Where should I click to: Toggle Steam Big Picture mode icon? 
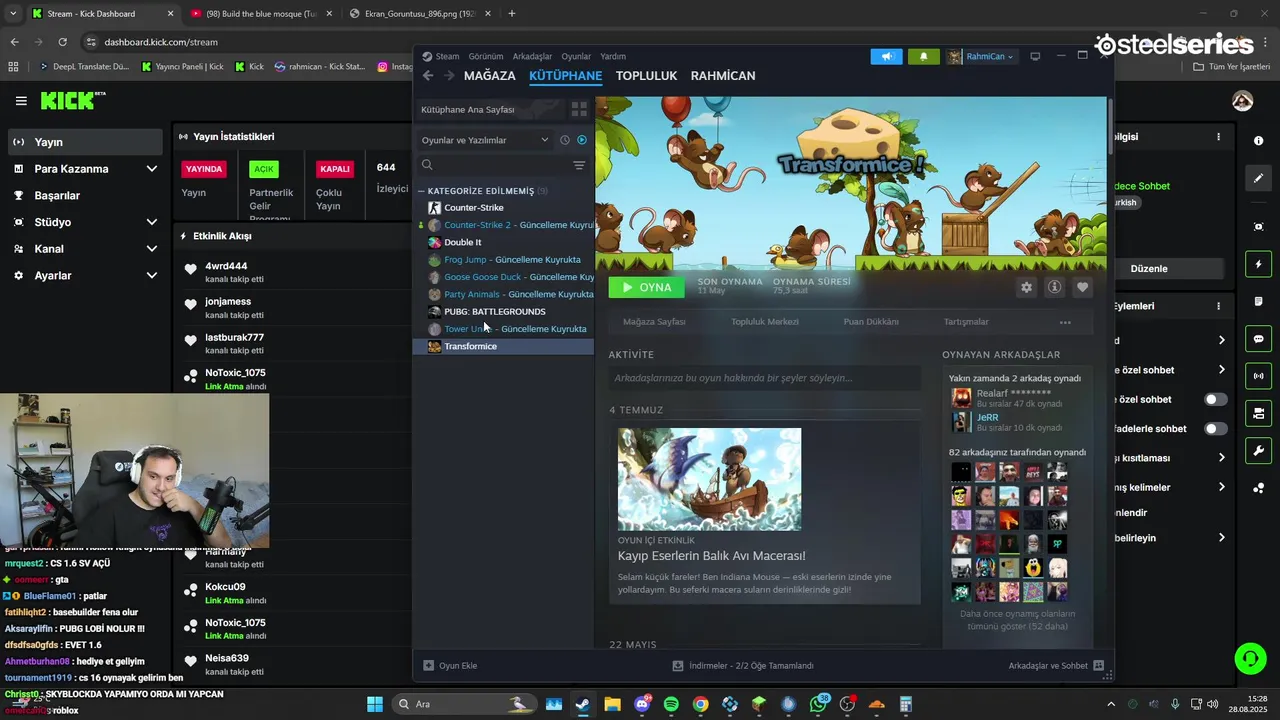pos(1036,56)
